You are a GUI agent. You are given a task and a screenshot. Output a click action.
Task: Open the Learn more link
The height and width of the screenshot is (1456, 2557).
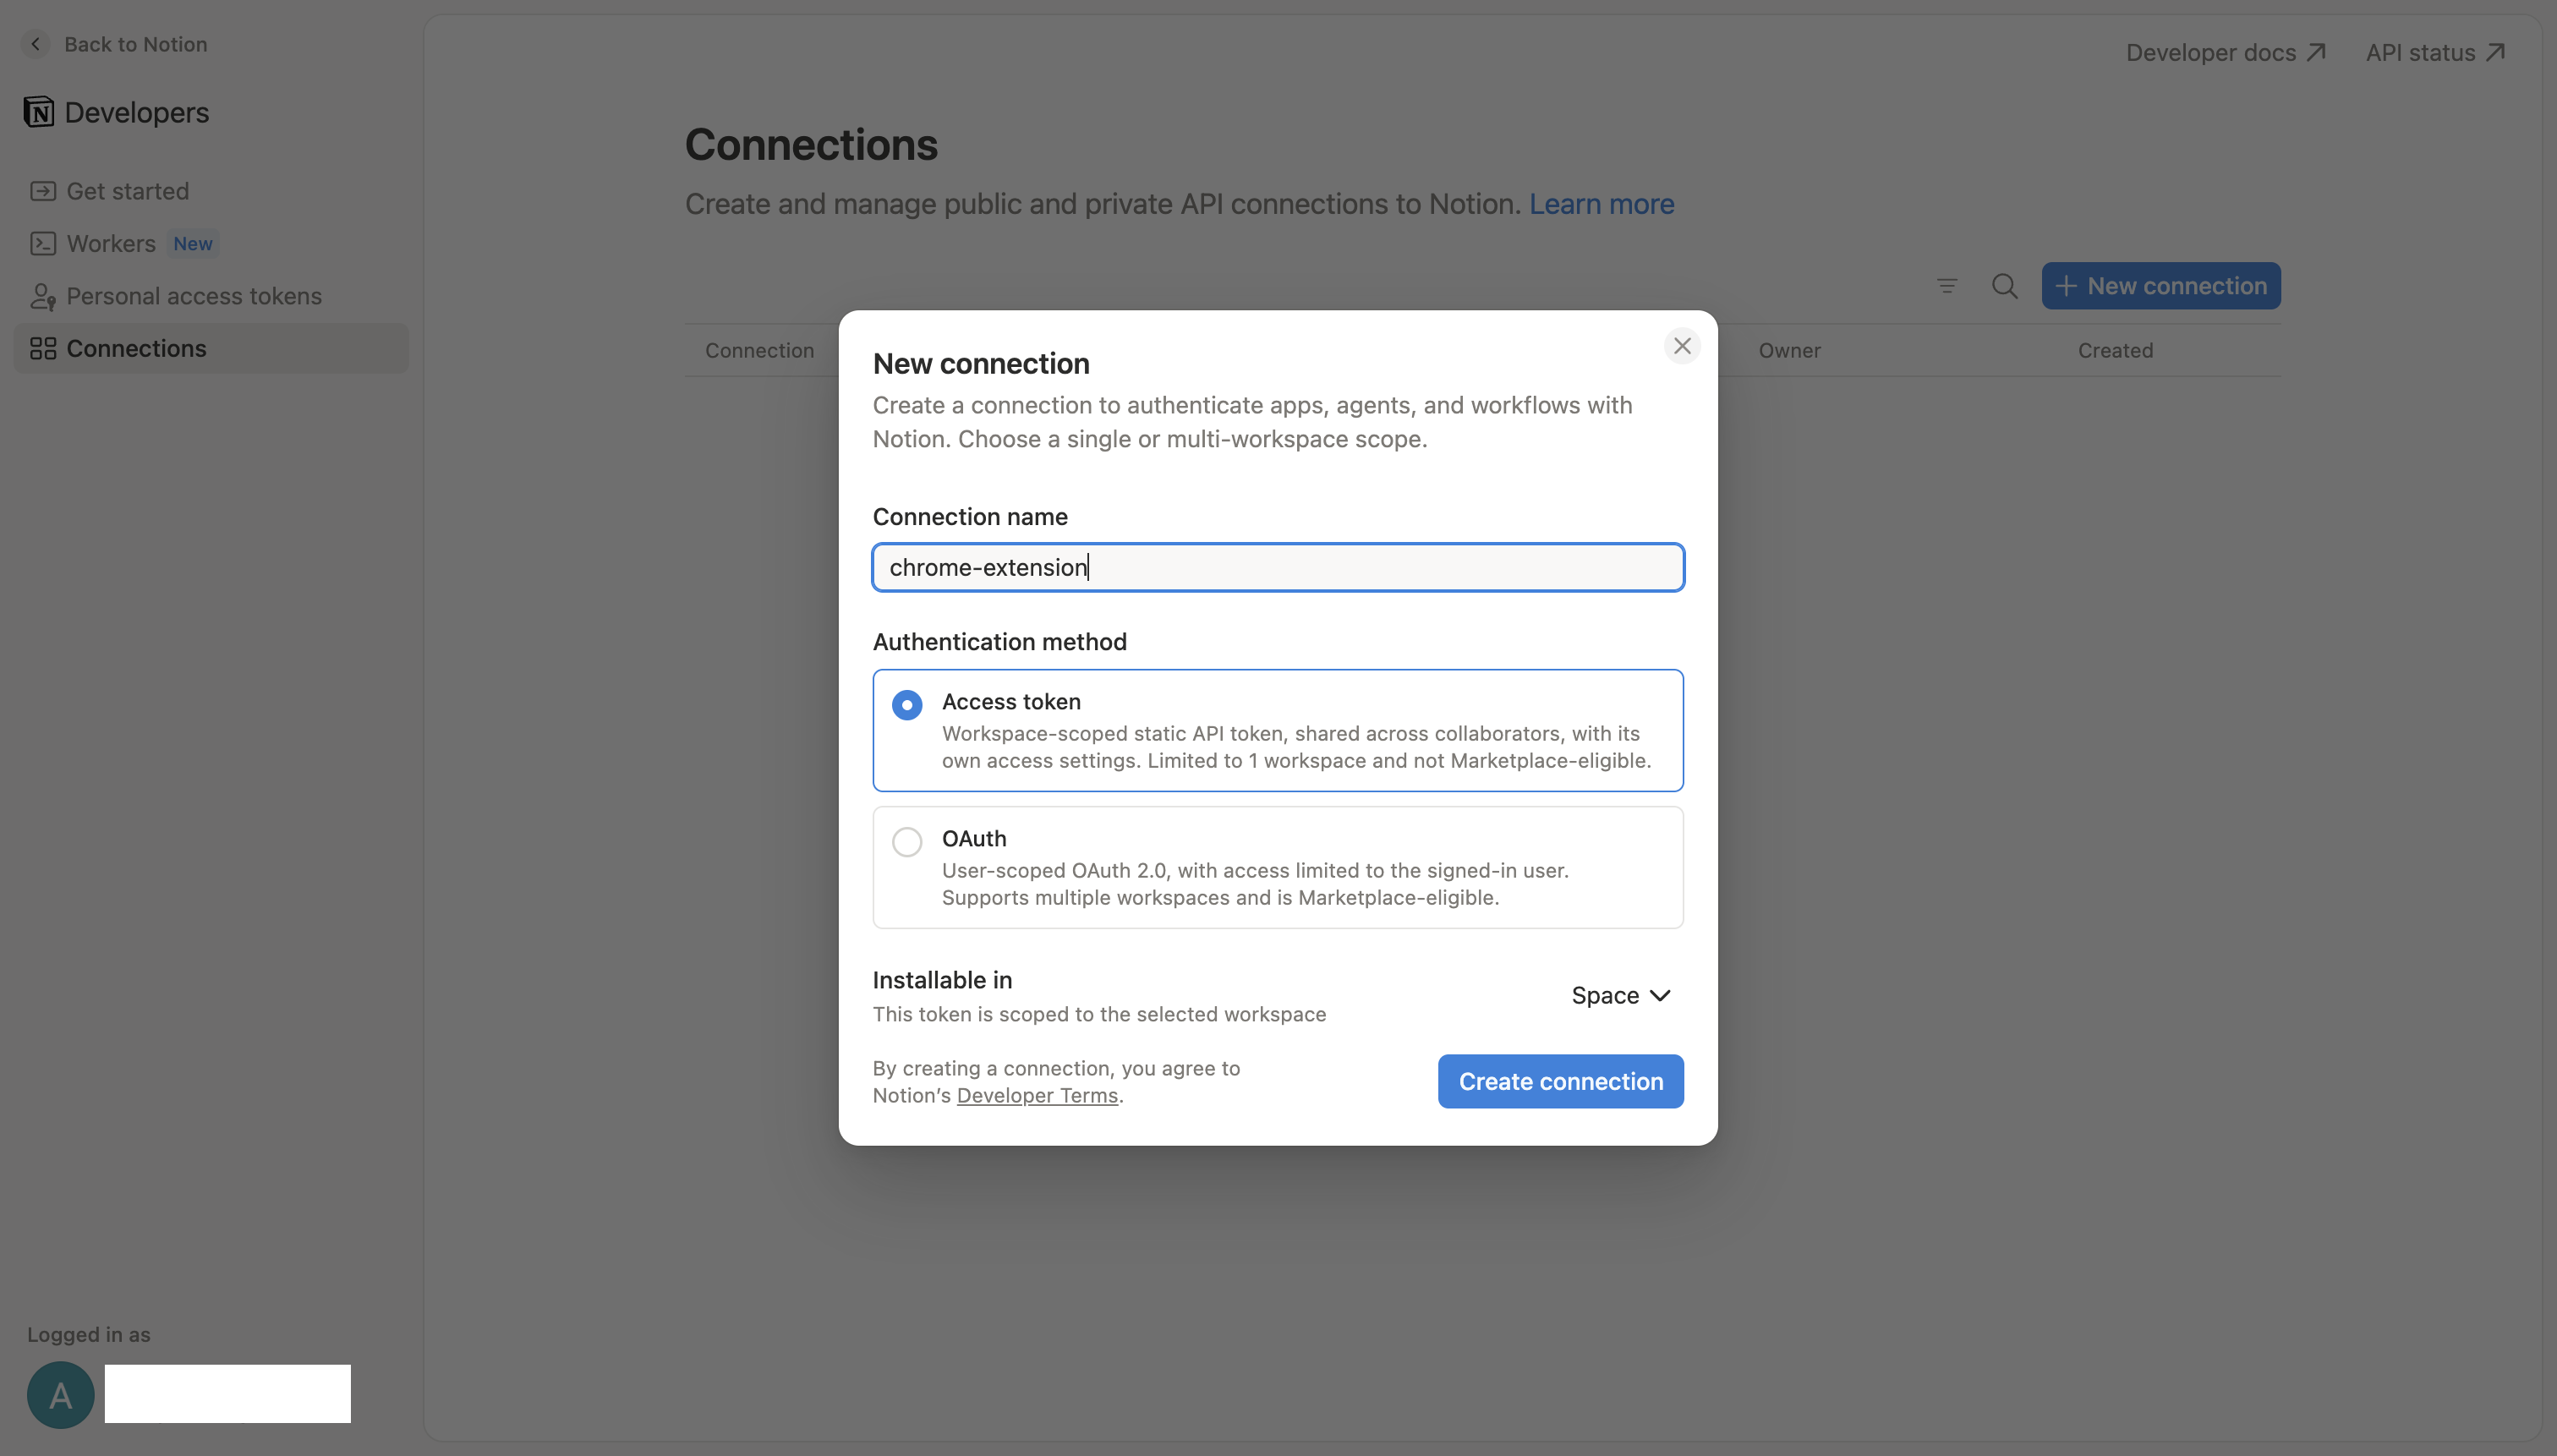[1601, 204]
